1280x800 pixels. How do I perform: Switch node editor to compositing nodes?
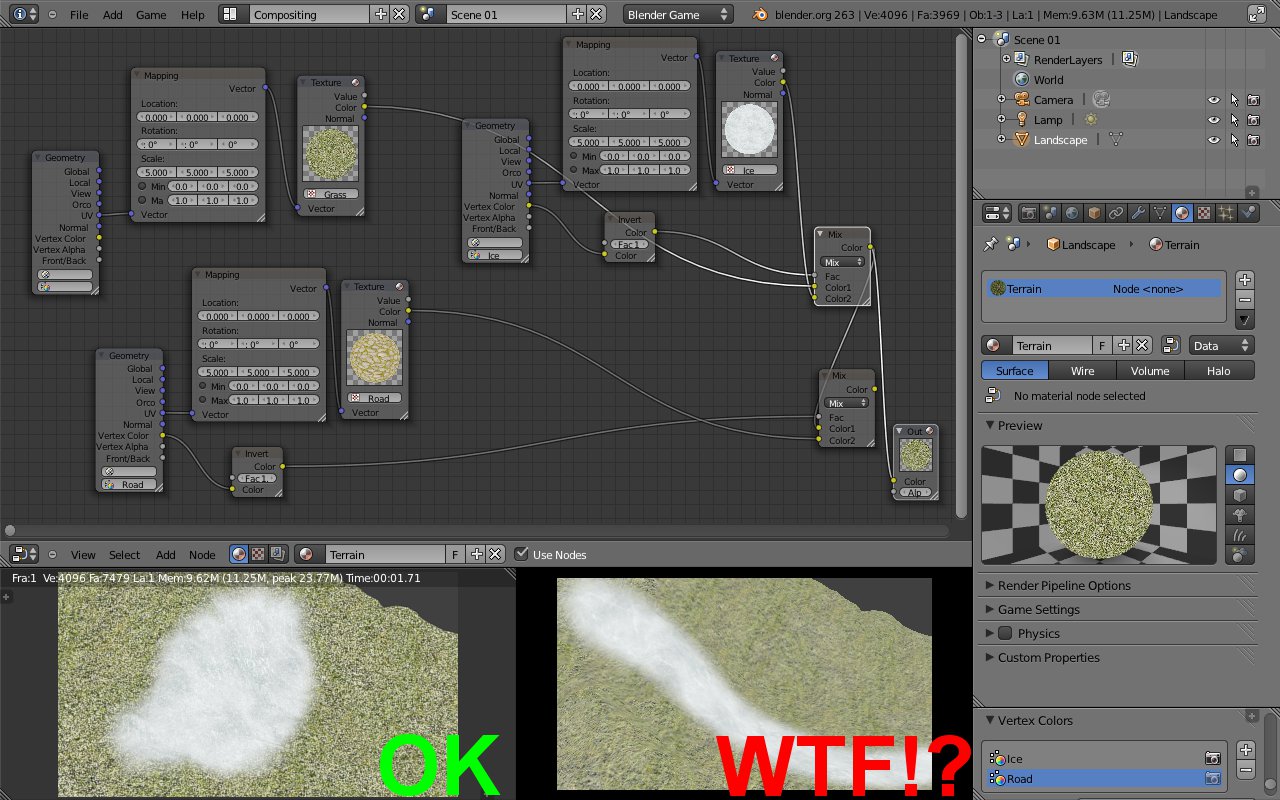click(x=277, y=554)
